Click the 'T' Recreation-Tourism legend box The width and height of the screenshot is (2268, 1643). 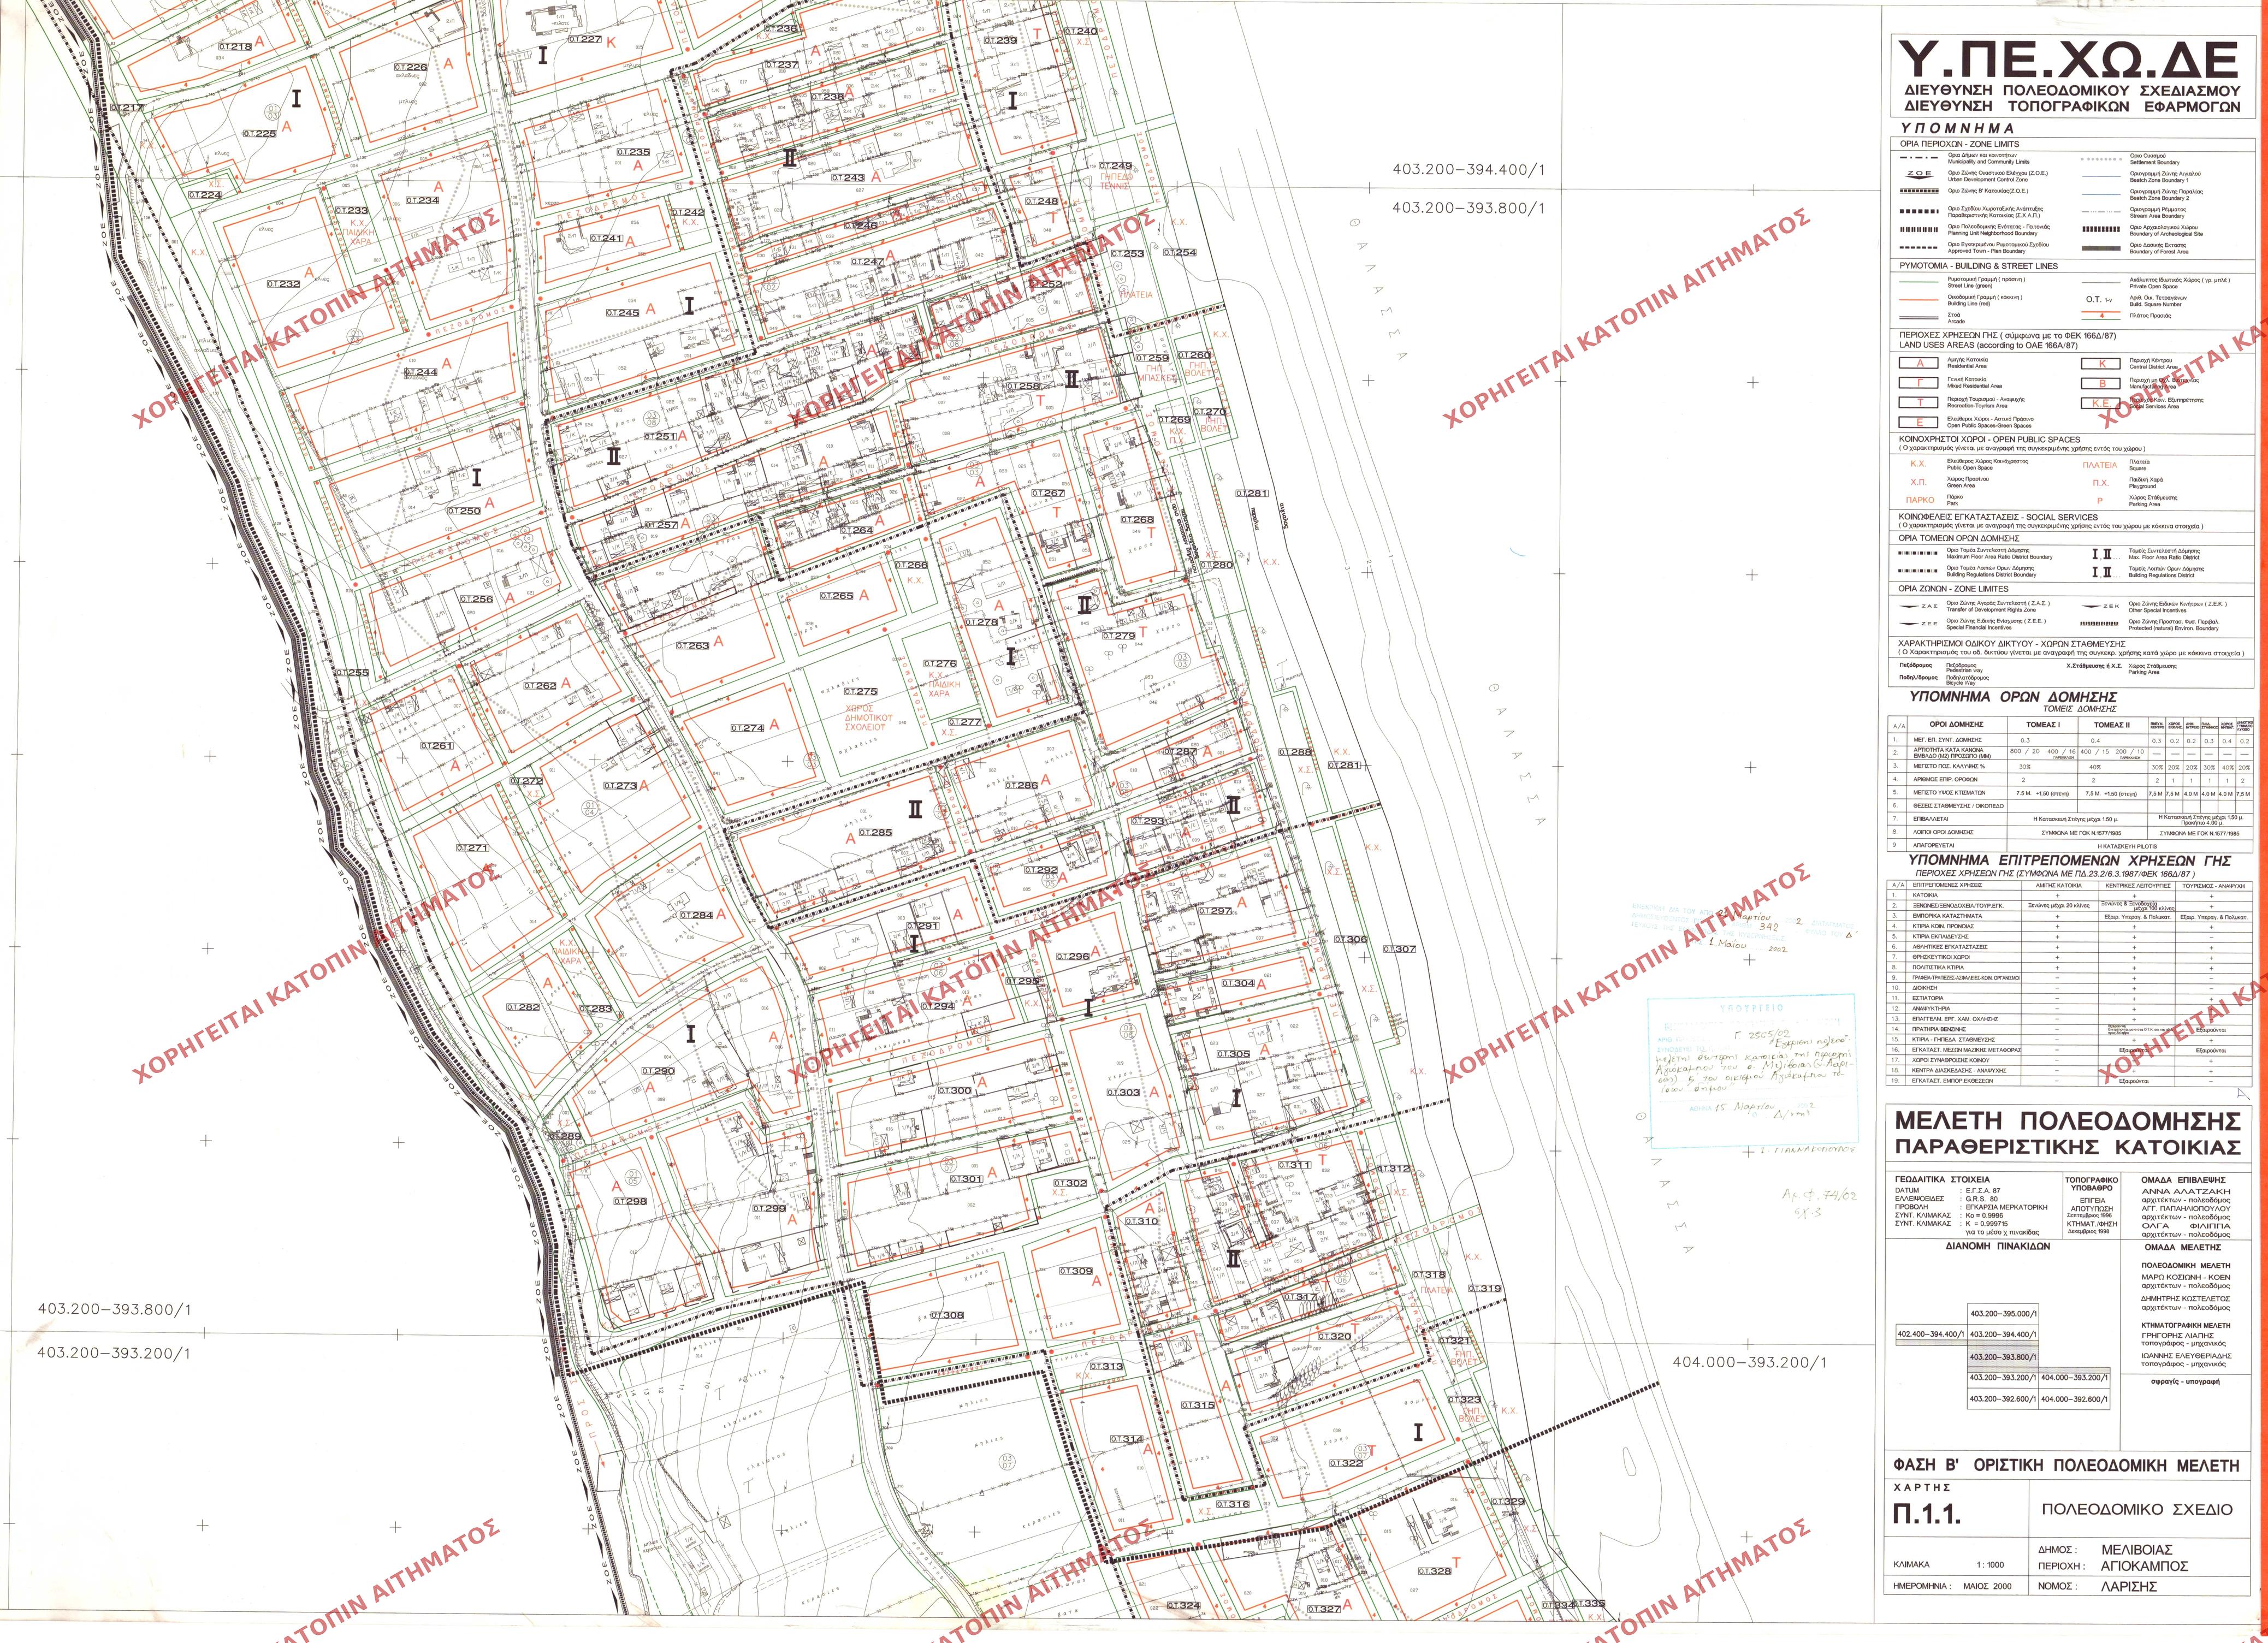coord(1919,403)
